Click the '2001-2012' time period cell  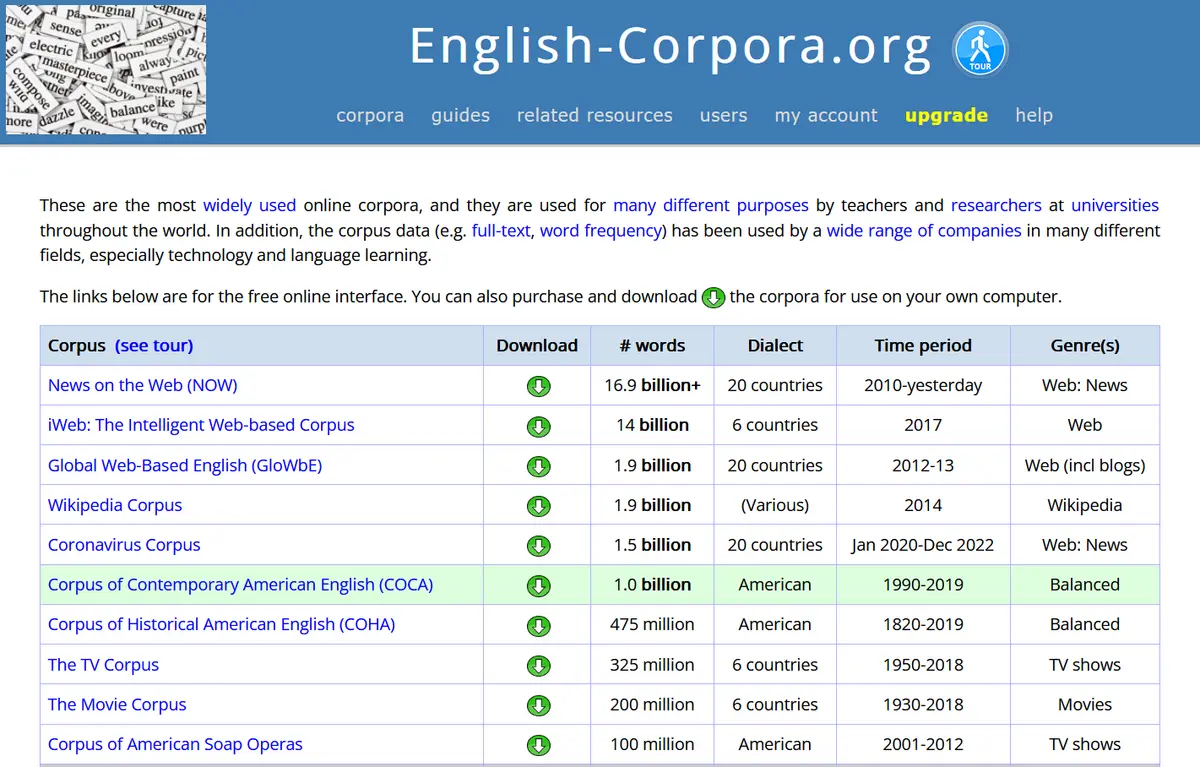pyautogui.click(x=923, y=745)
